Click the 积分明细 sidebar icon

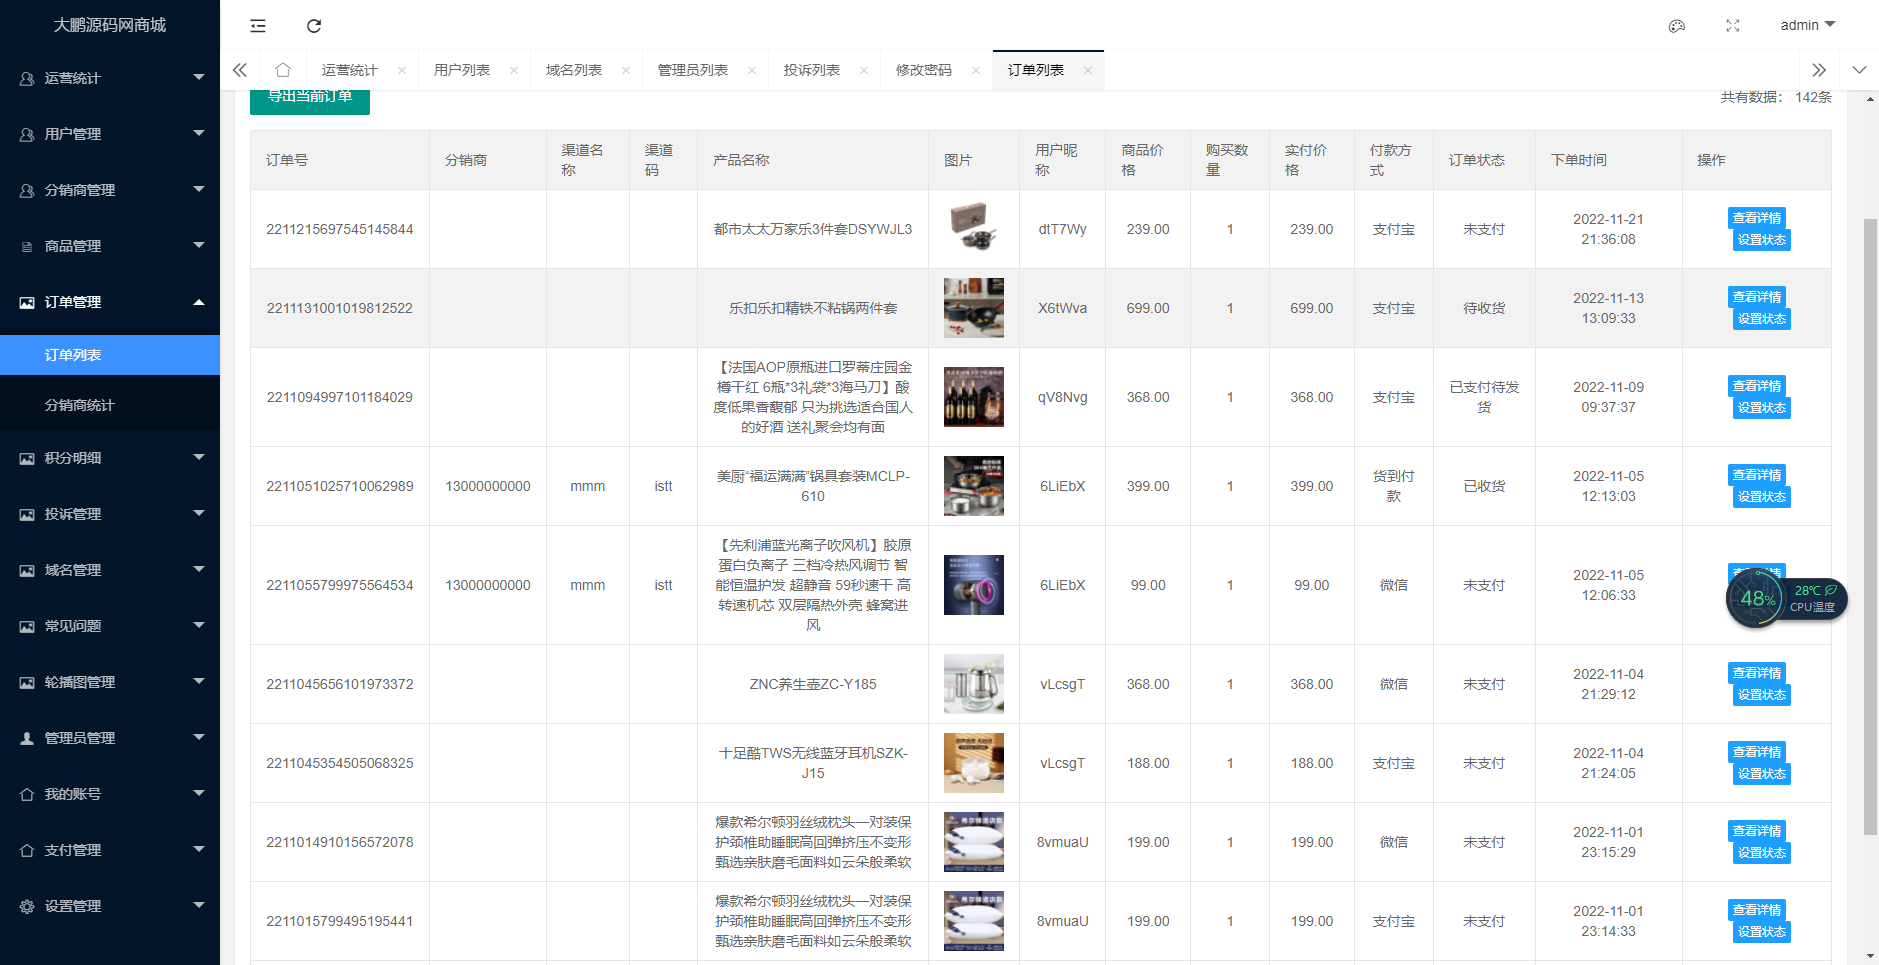(x=25, y=457)
